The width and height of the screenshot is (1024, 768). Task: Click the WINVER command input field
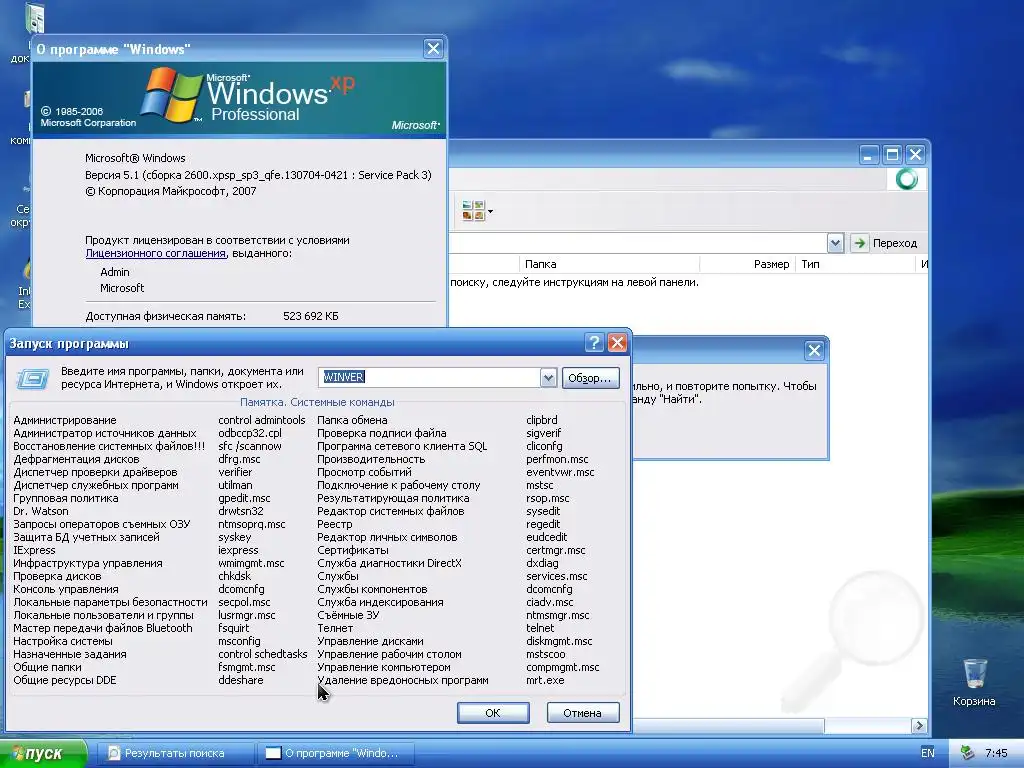pyautogui.click(x=430, y=377)
